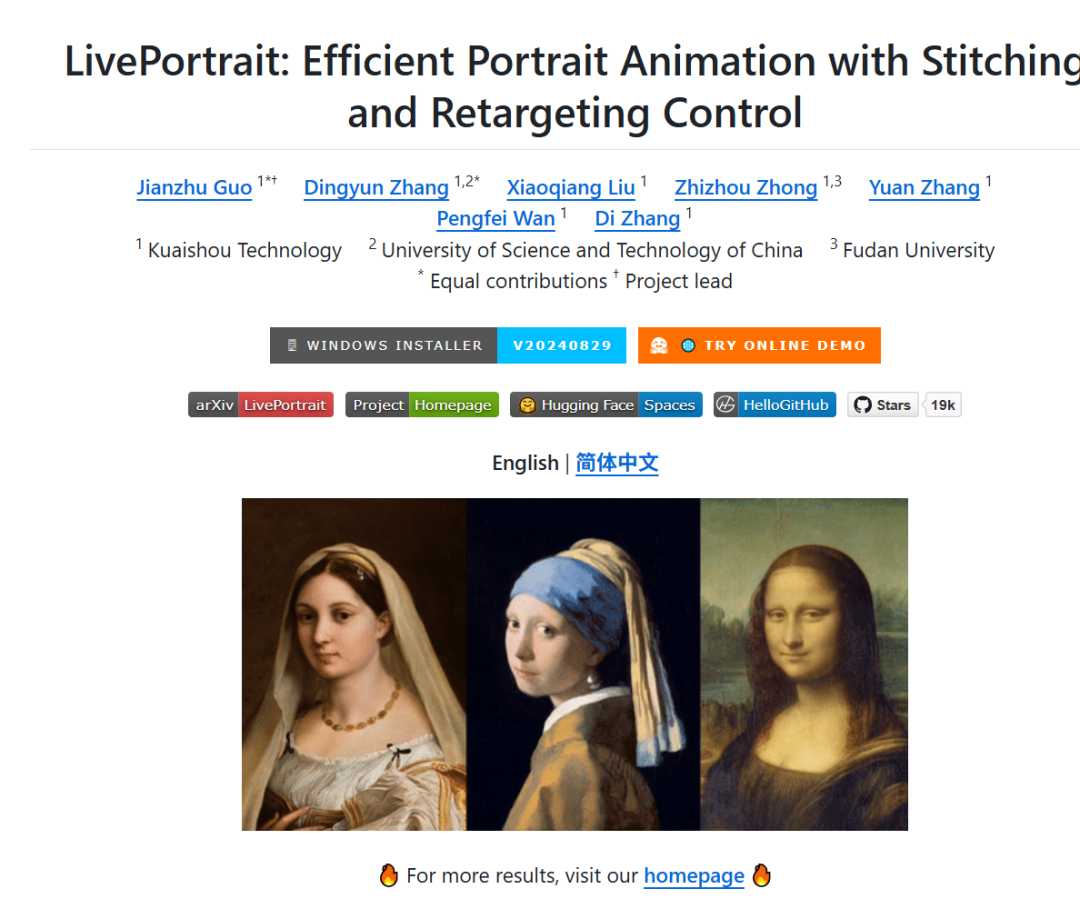Open Dingyun Zhang author link

tap(376, 187)
